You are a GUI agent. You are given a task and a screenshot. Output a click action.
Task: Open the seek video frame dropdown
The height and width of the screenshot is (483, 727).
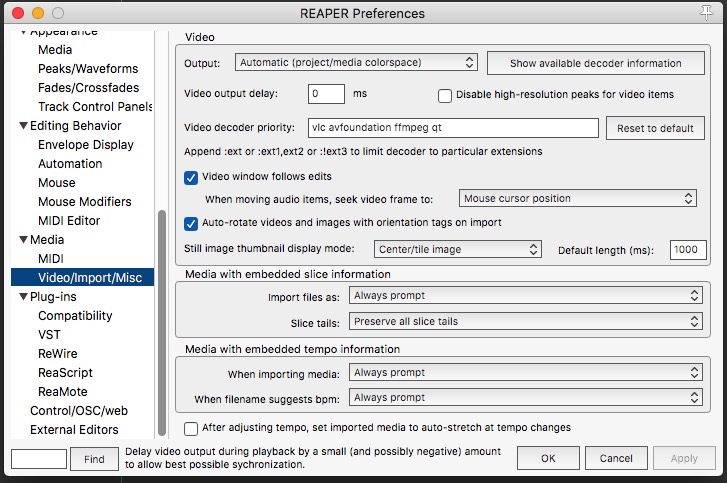tap(578, 198)
